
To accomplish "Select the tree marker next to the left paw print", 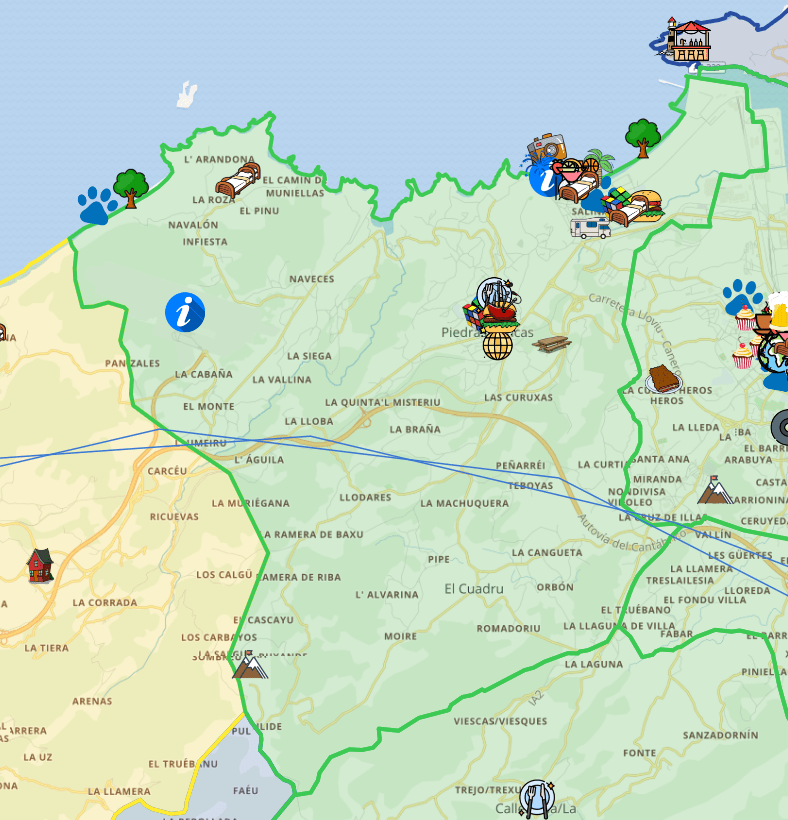I will pyautogui.click(x=131, y=186).
